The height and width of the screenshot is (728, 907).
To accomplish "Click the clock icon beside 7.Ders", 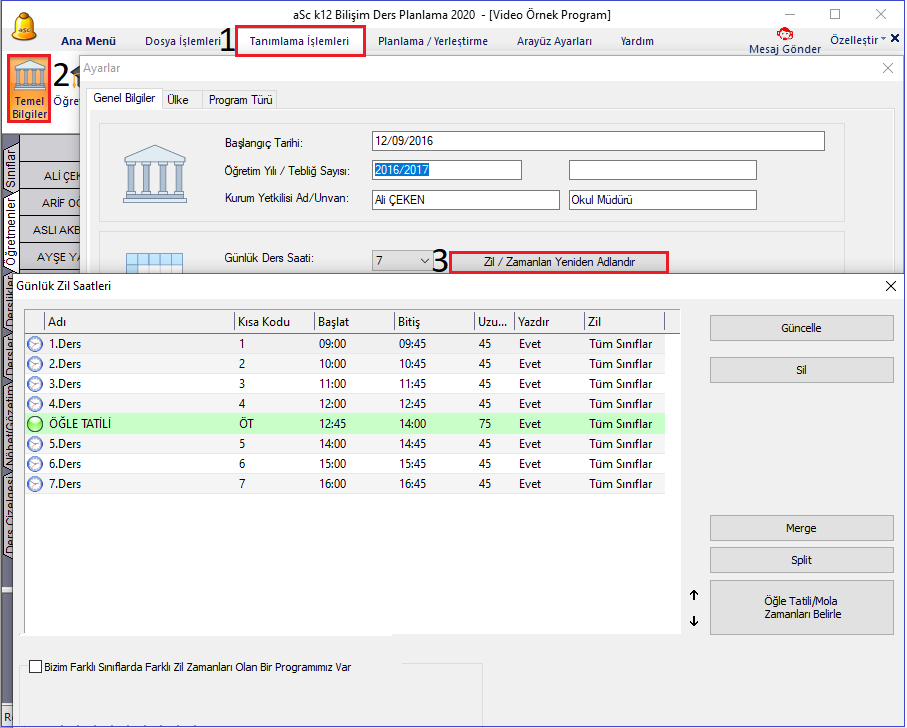I will coord(35,484).
